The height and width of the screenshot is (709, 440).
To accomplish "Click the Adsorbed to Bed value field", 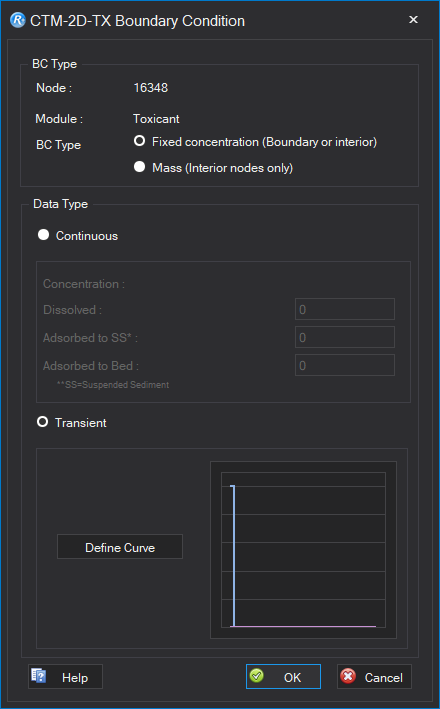I will [345, 365].
